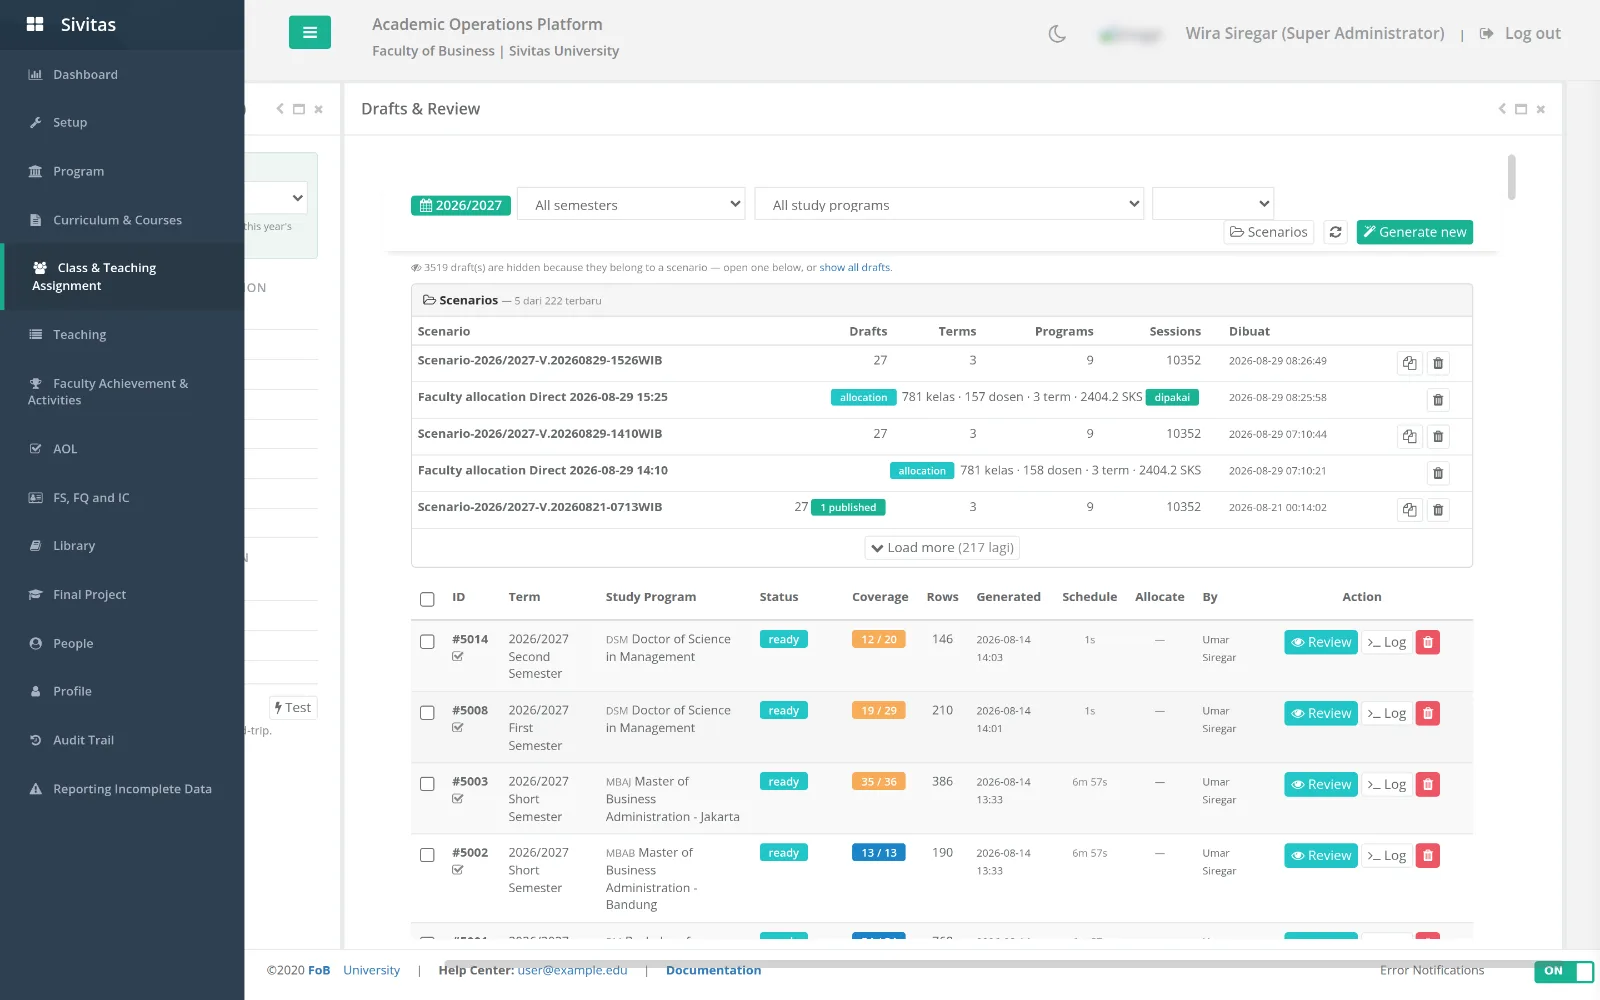Refresh the drafts list icon

coord(1335,232)
